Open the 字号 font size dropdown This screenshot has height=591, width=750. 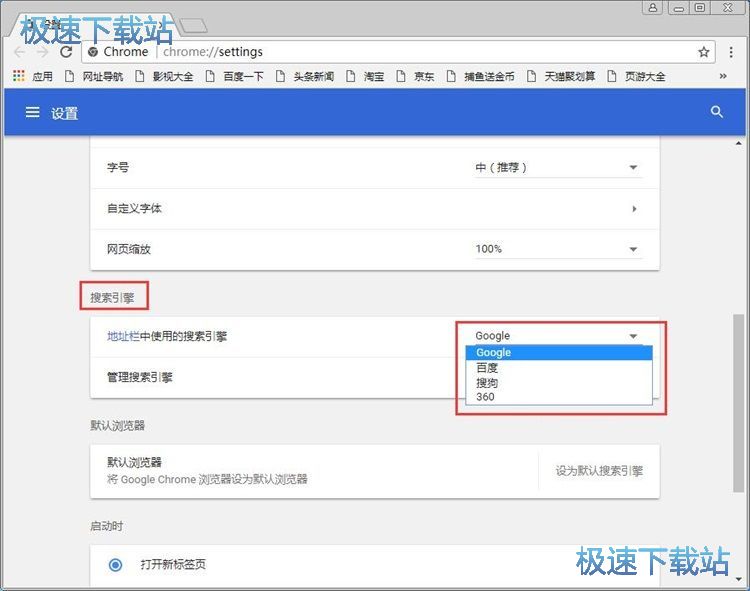pos(557,168)
